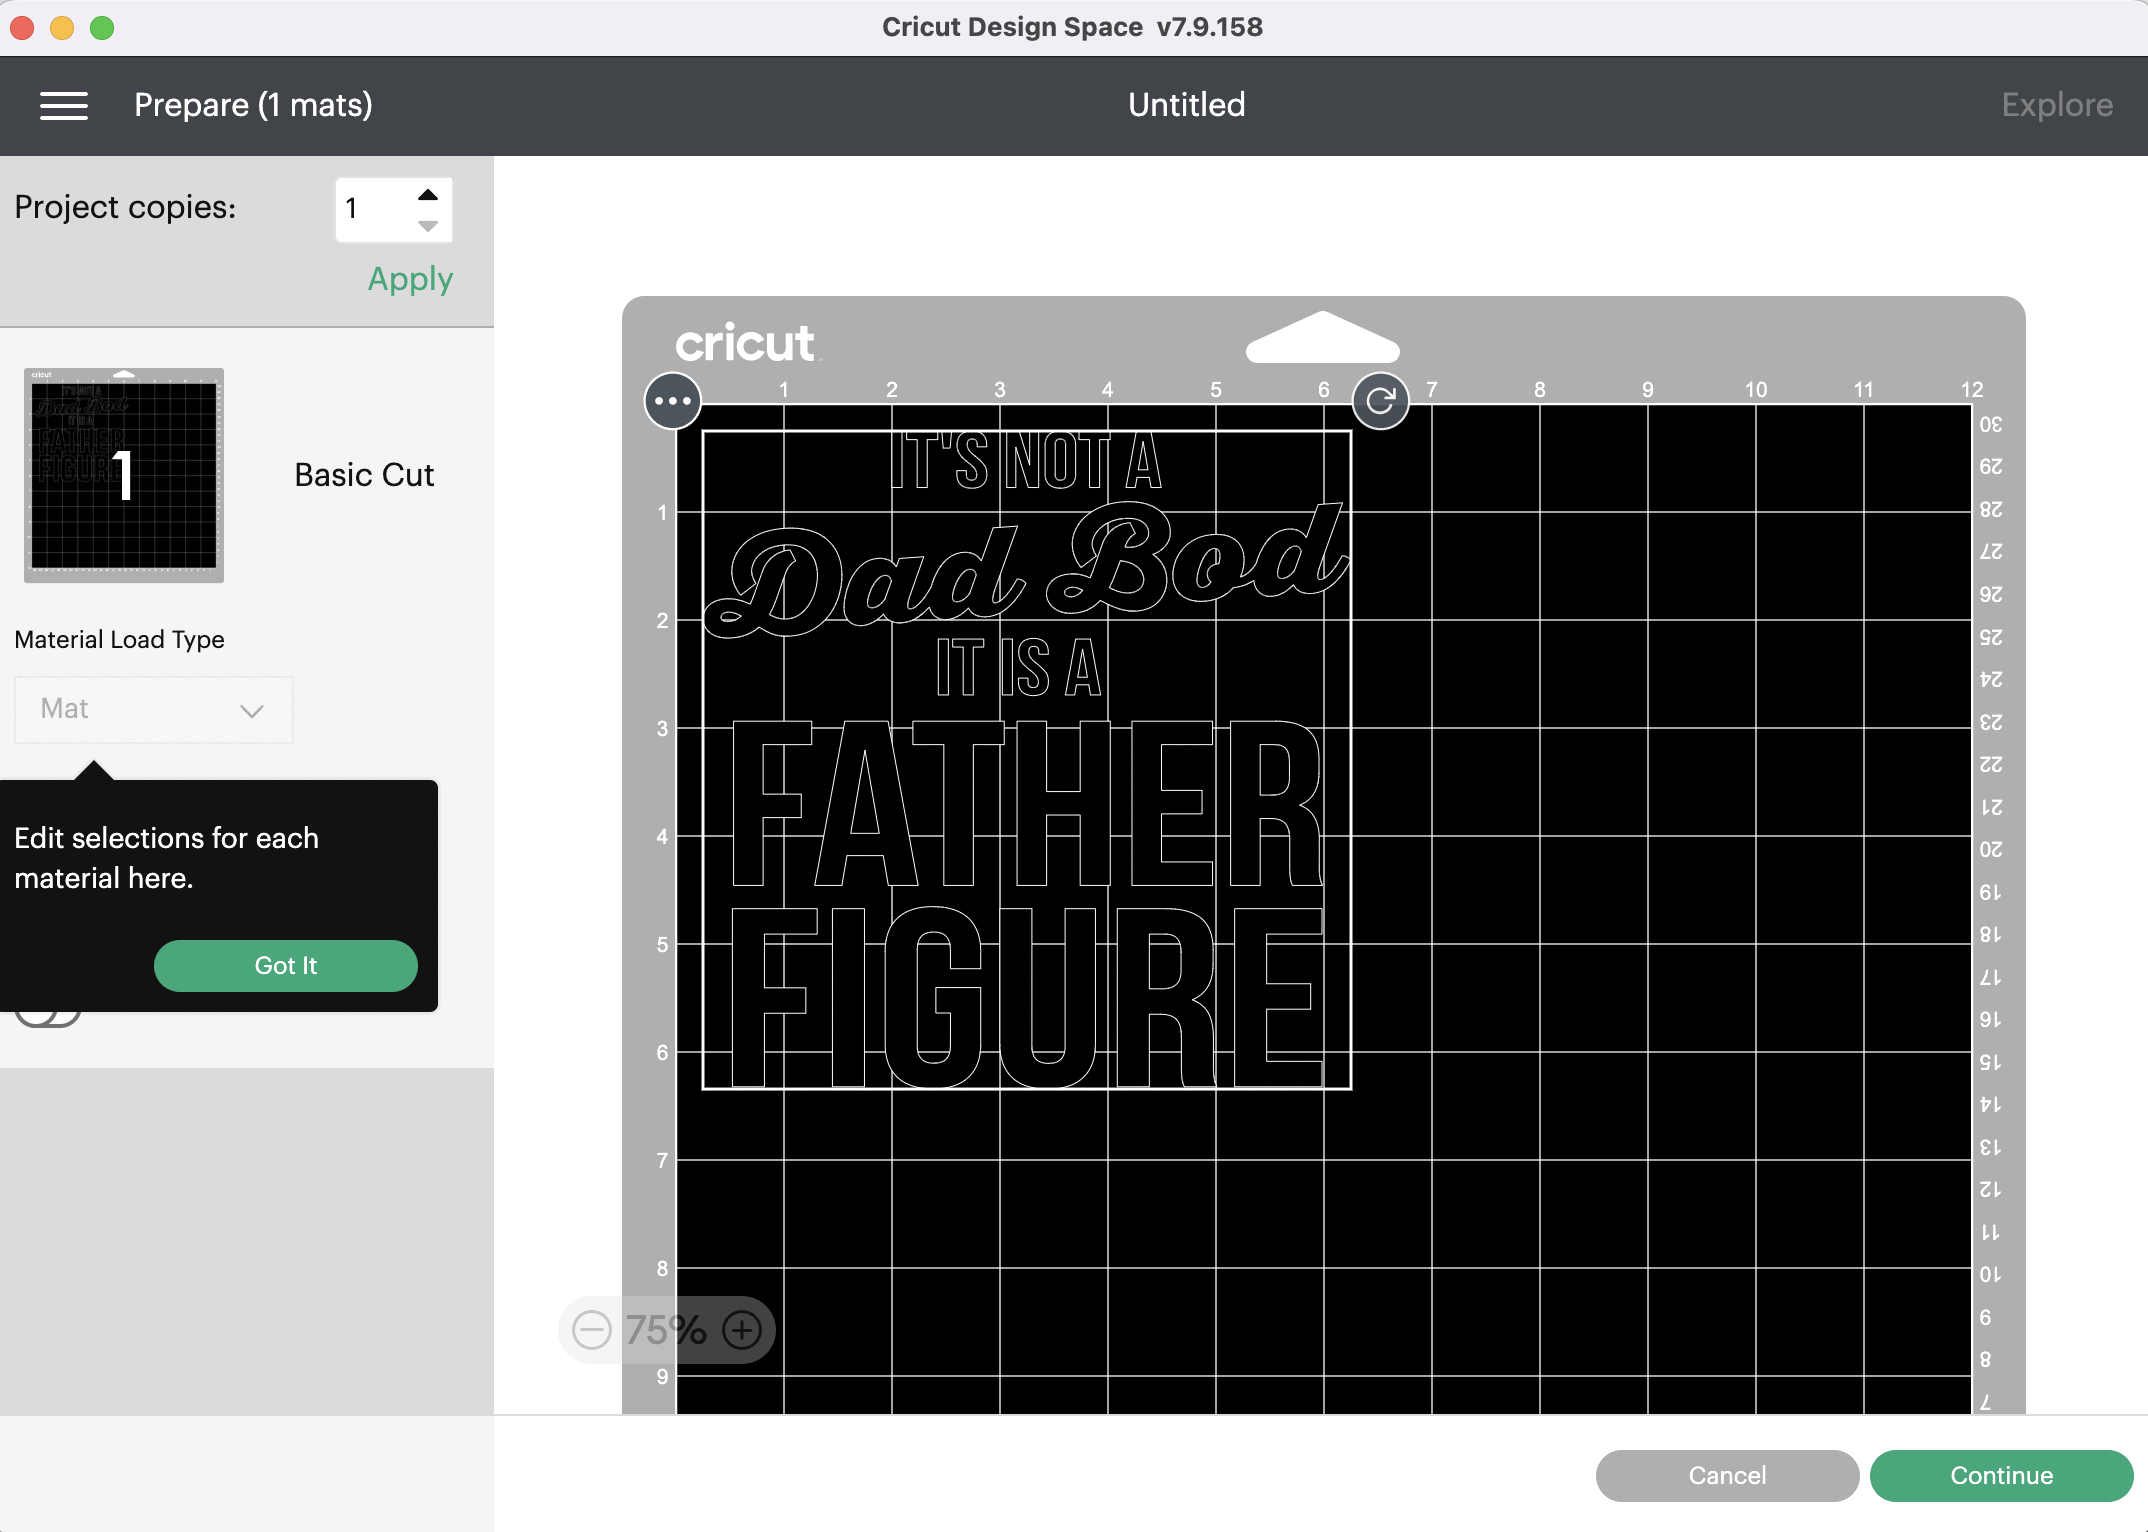Screen dimensions: 2148x1532
Task: Click the Untitled project title
Action: point(1187,105)
